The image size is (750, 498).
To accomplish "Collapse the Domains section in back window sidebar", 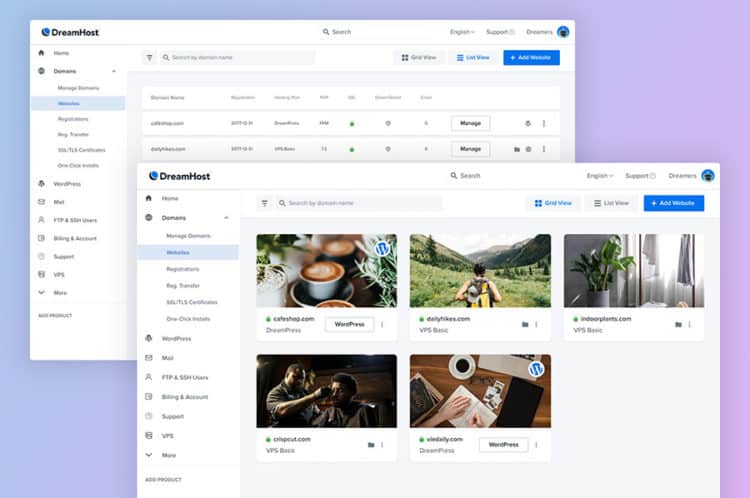I will [x=114, y=71].
